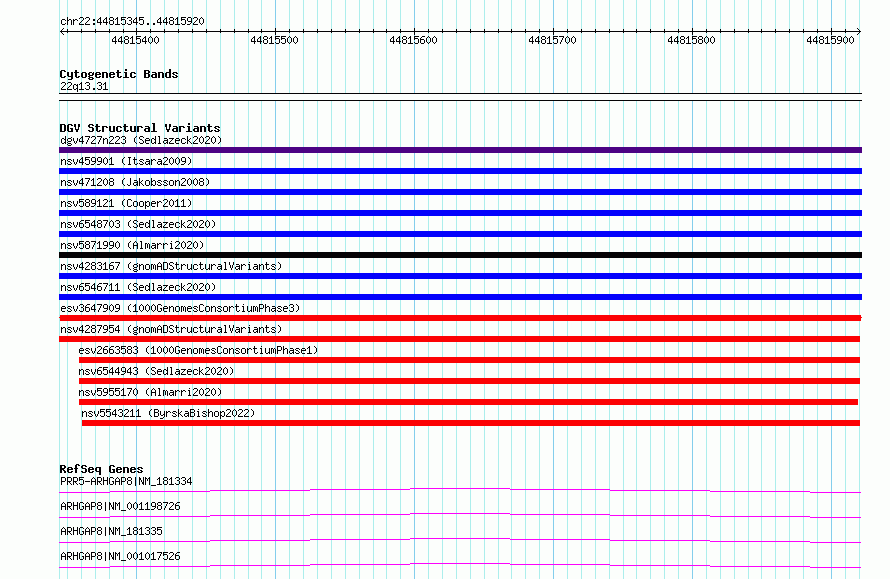Click the blue nsv589121 variant bar
Screen dimensions: 890x579
[460, 213]
